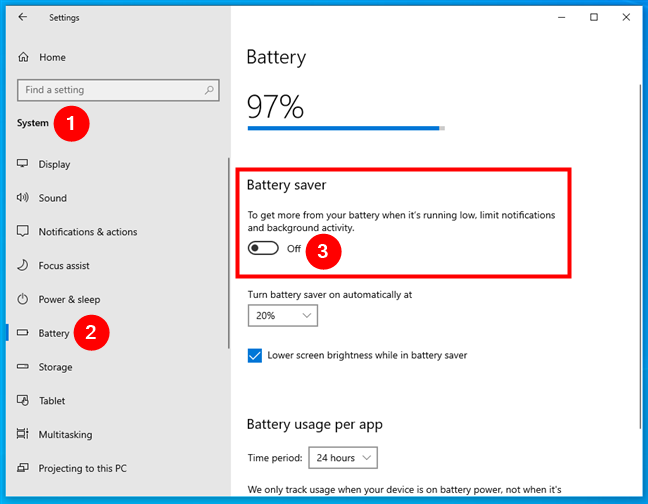648x504 pixels.
Task: Click the main page vertical scrollbar
Action: click(640, 256)
